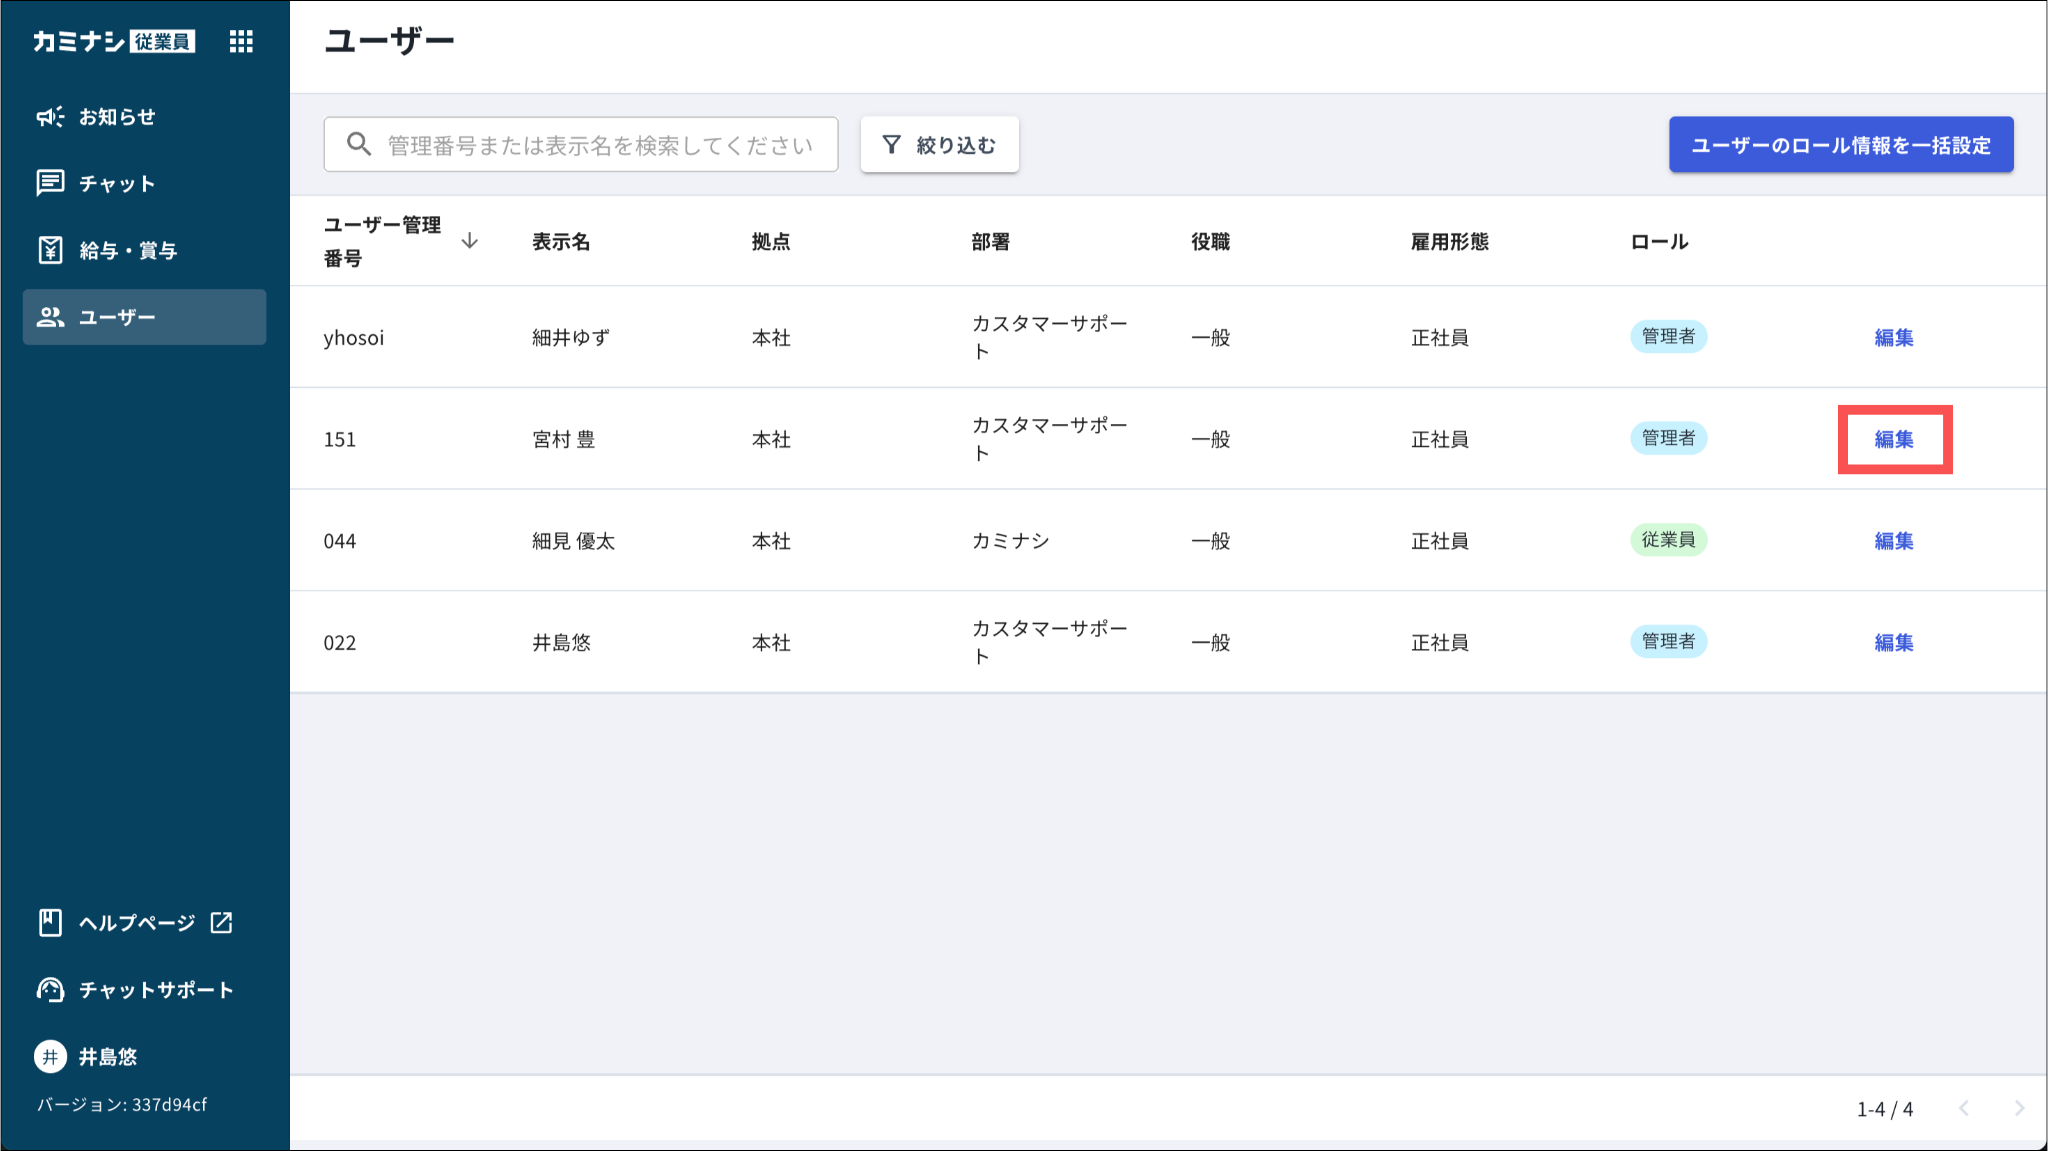Click the チャット speech bubble icon

tap(50, 183)
